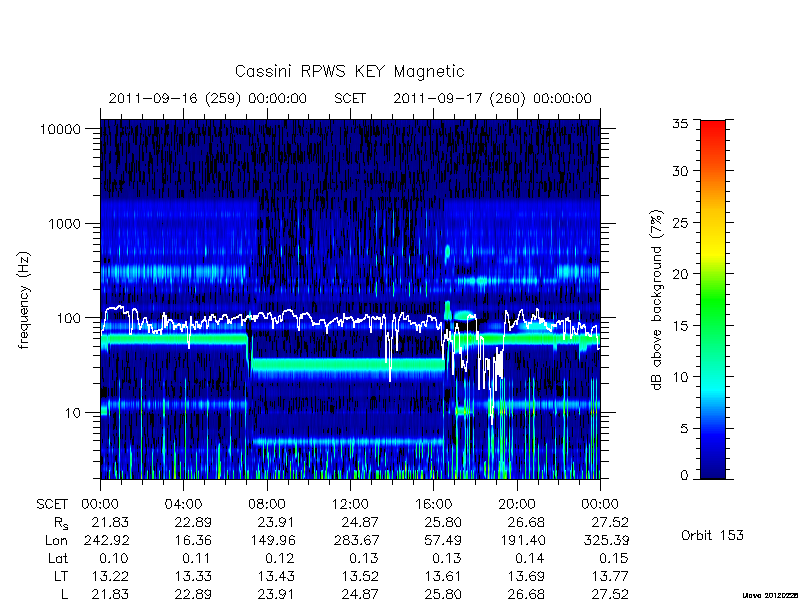Click the LT value 13.33
Screen dimensions: 800x600
[x=193, y=577]
